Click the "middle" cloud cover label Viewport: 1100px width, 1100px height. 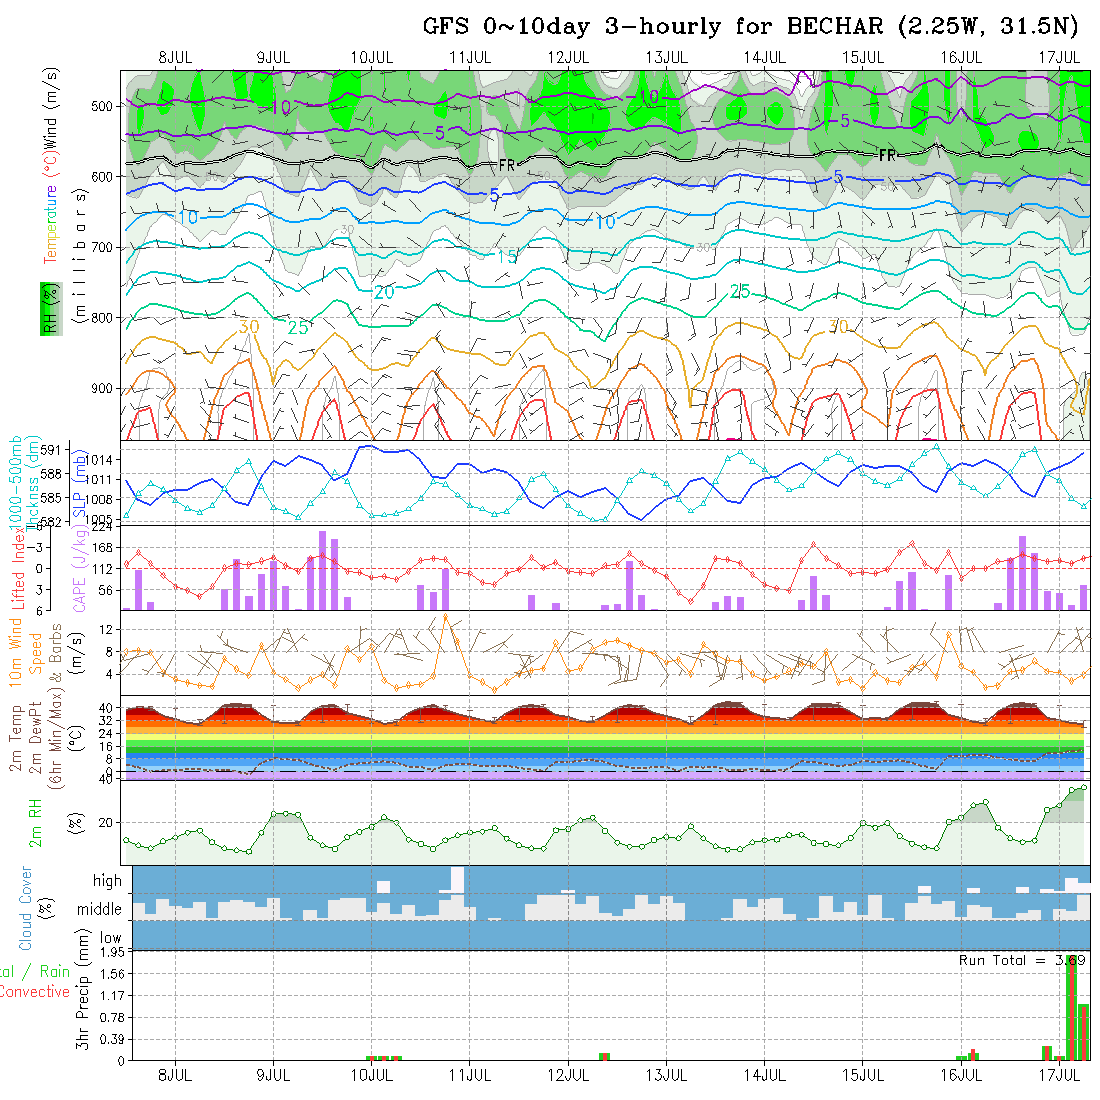click(100, 910)
